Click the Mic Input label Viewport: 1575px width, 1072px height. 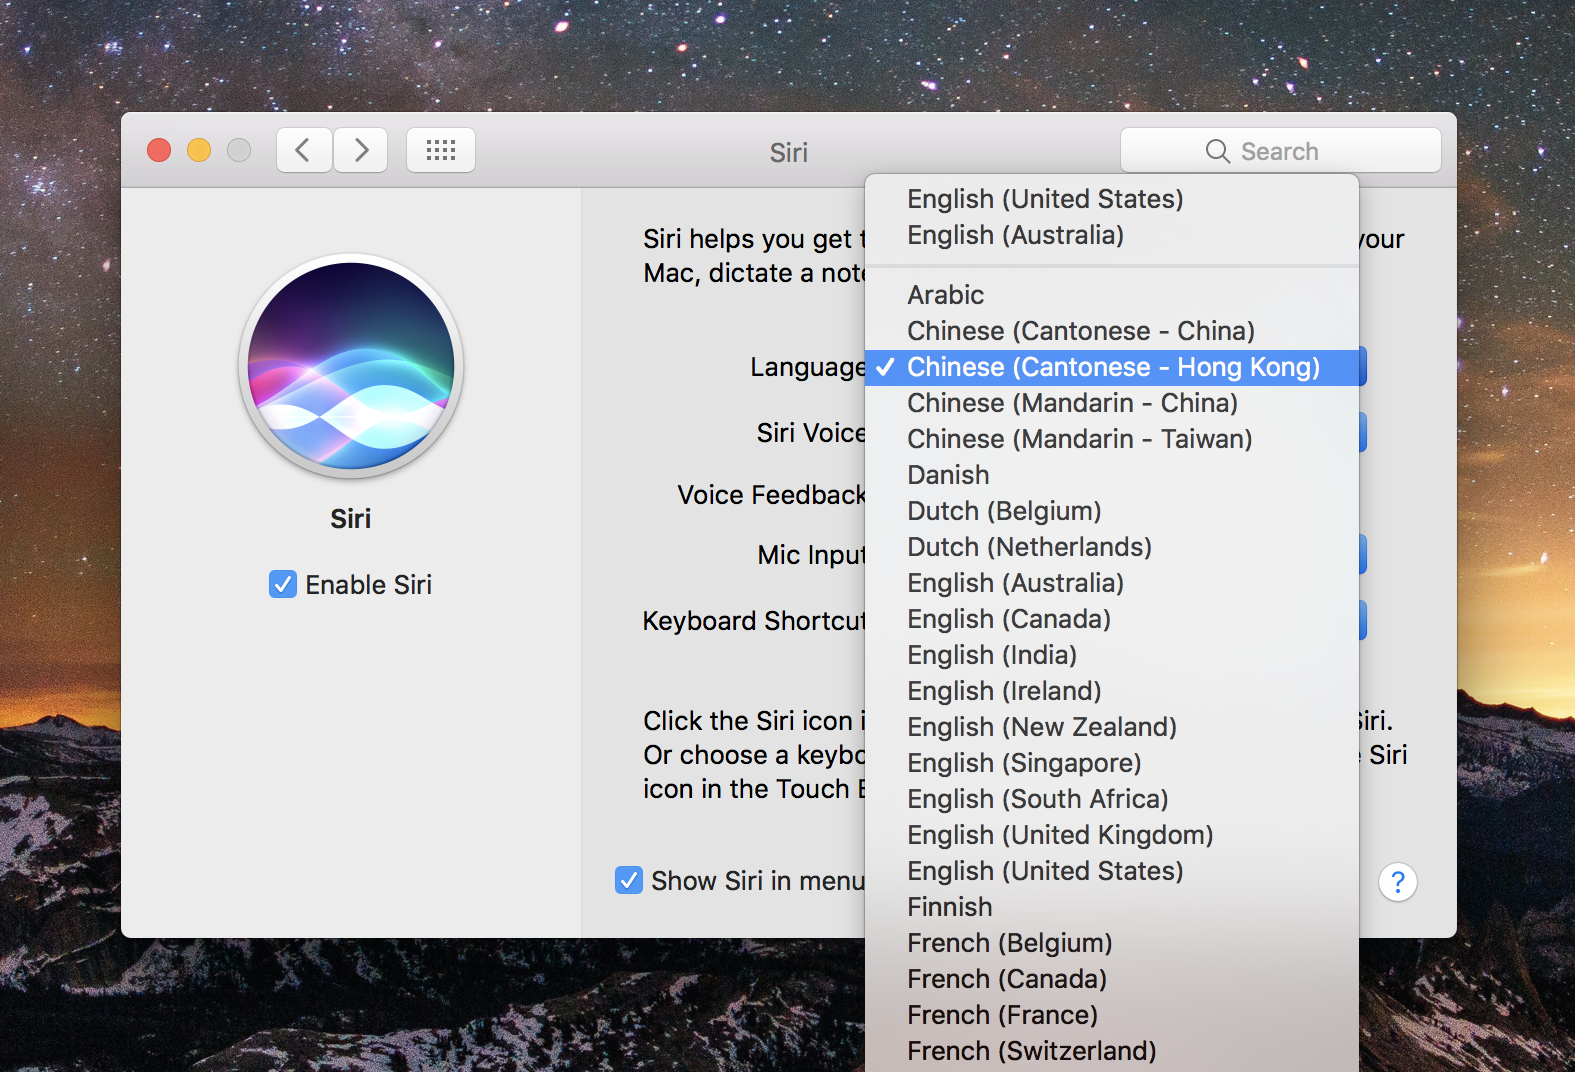tap(811, 555)
